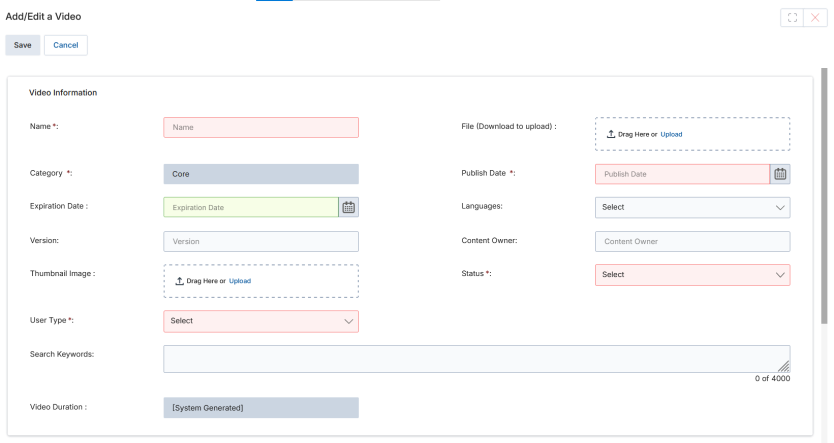Click the '0 of 4000' character counter
Viewport: 834px width, 443px height.
(x=772, y=379)
